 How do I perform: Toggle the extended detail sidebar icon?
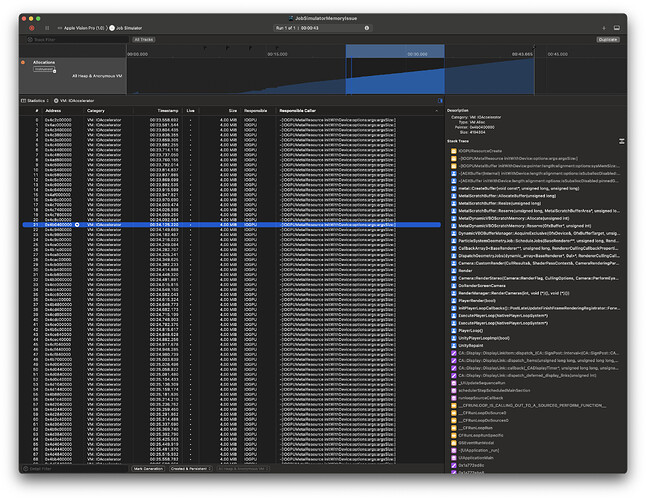point(440,101)
